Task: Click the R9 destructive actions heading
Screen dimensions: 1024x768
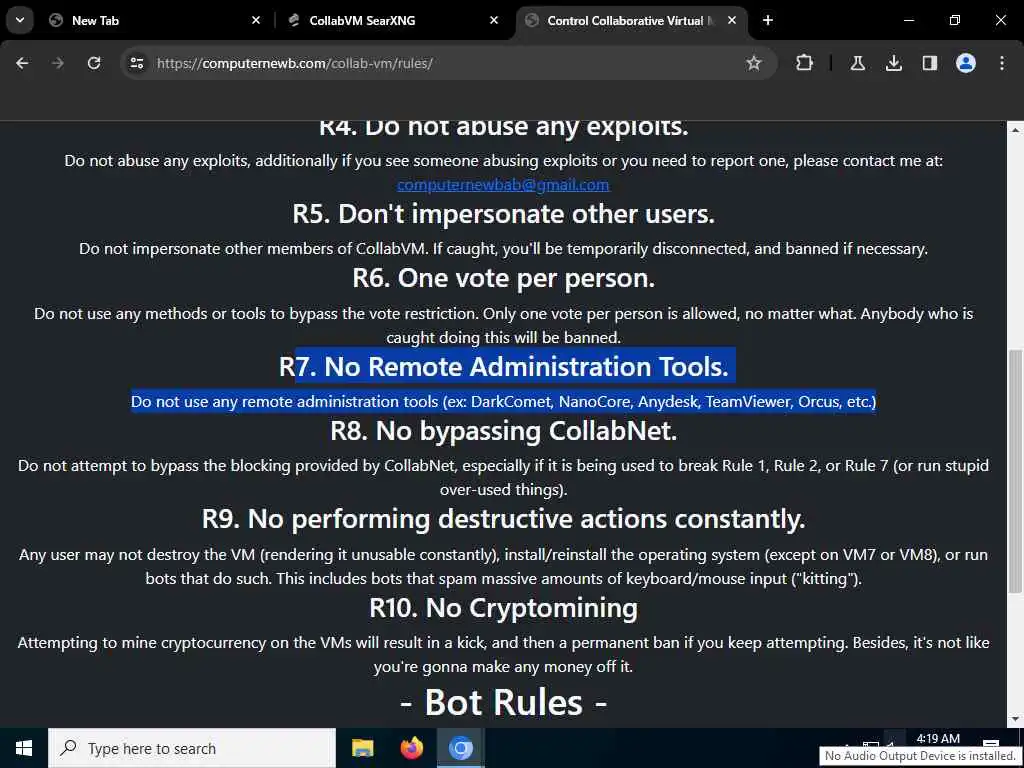Action: [x=504, y=519]
